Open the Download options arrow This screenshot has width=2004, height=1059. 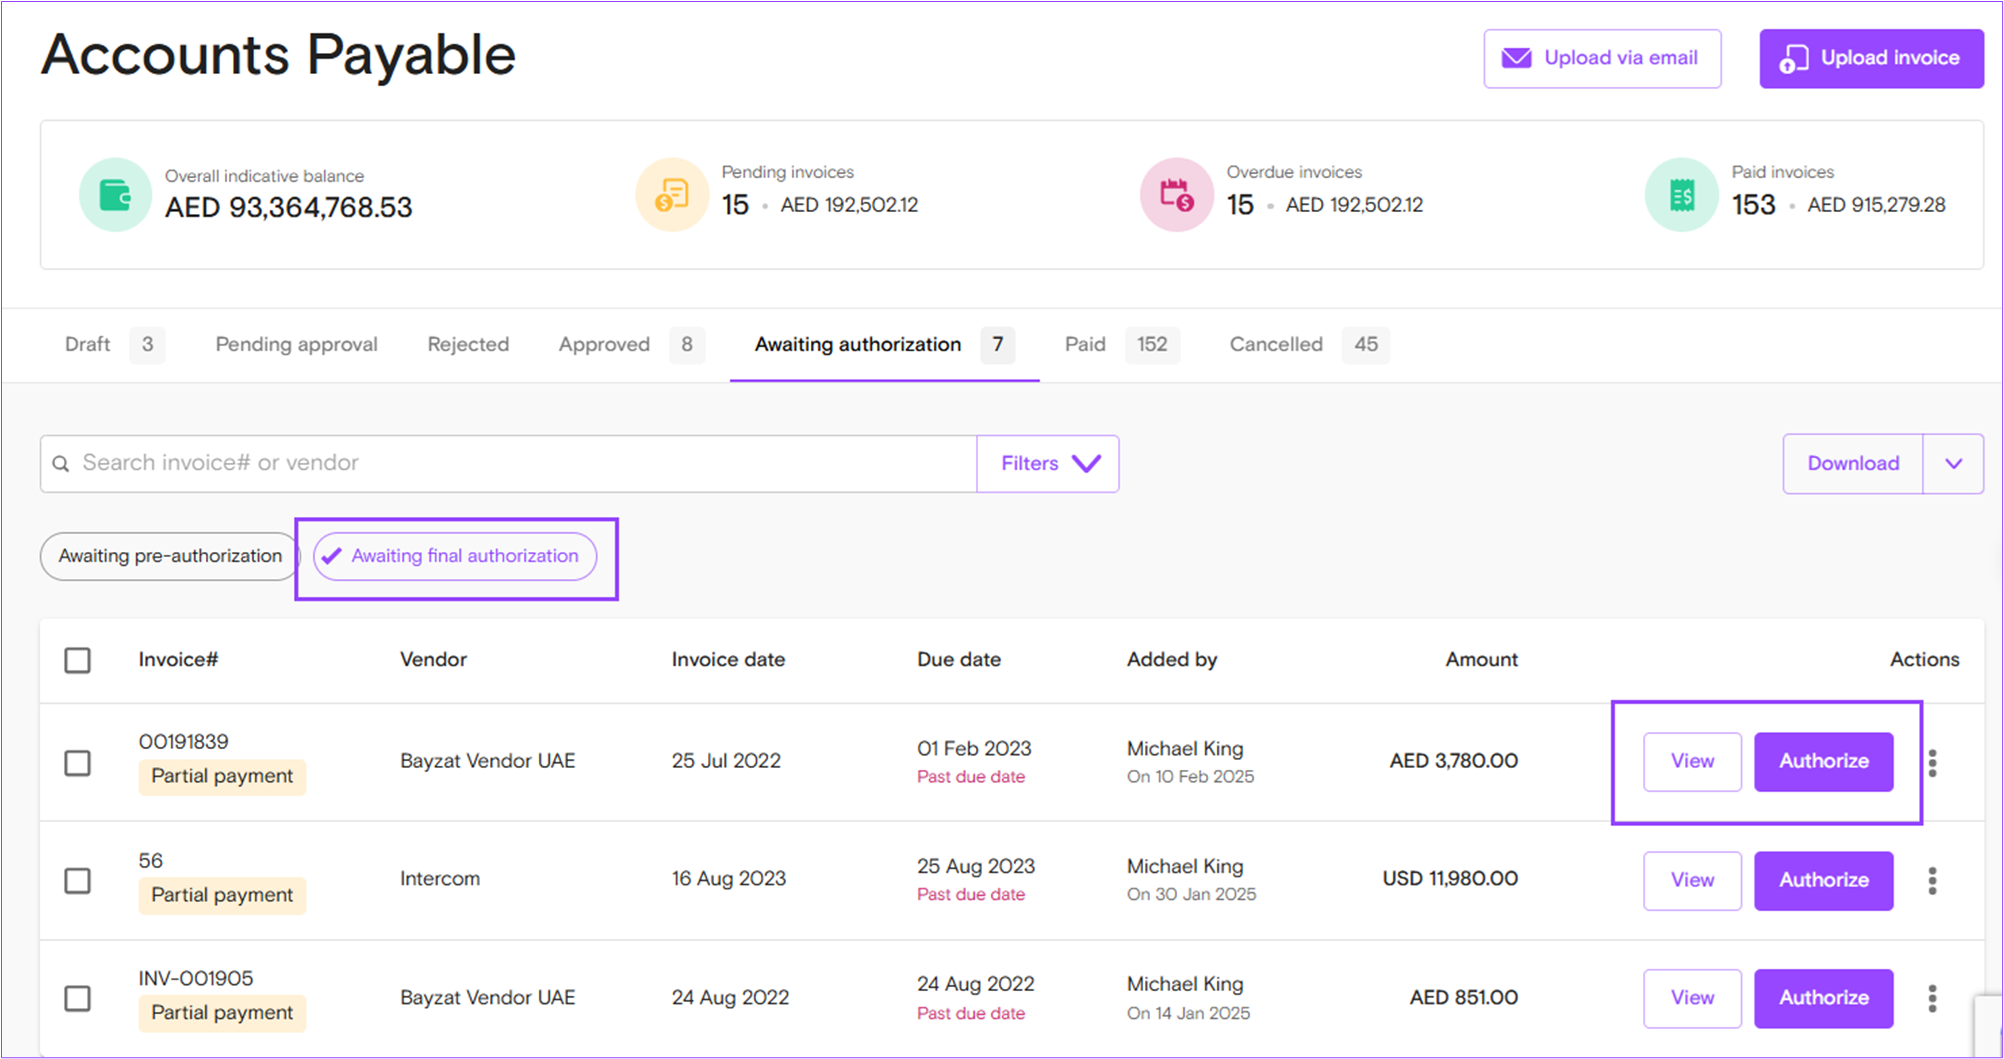click(x=1953, y=464)
